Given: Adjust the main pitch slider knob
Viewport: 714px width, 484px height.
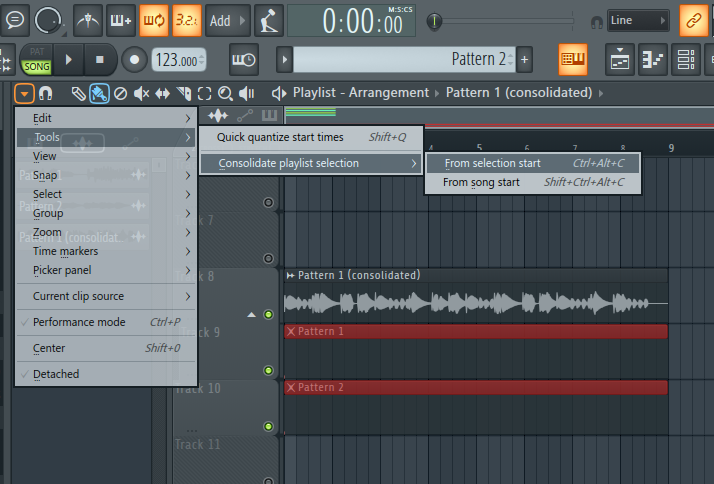Looking at the screenshot, I should point(434,21).
